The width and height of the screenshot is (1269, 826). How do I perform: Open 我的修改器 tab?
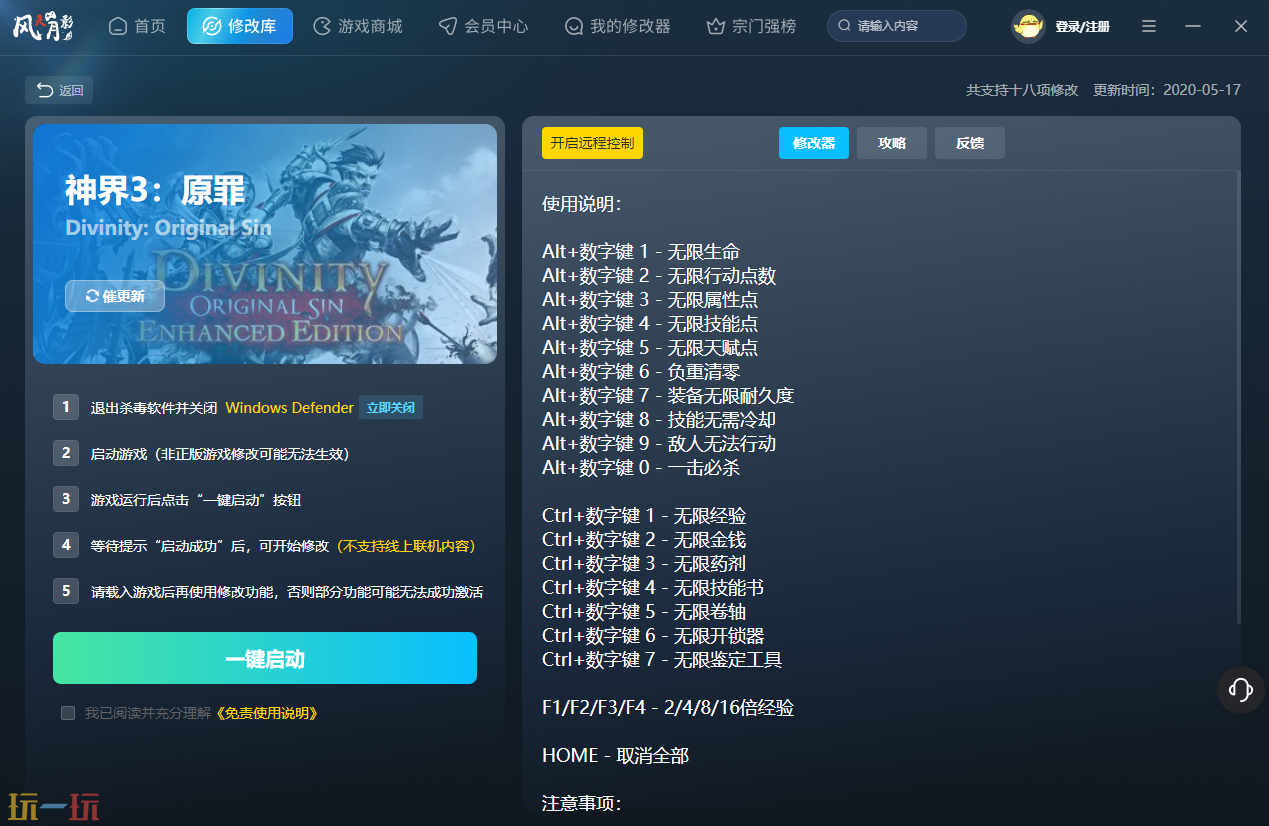click(617, 26)
